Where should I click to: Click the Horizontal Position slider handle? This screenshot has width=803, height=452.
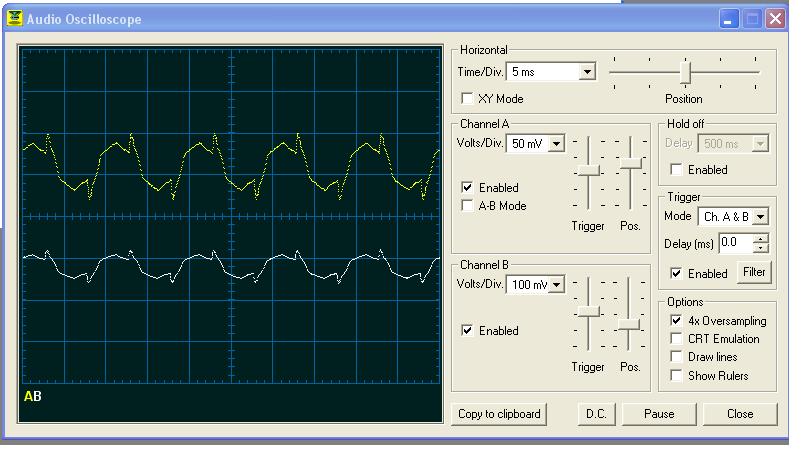pos(685,72)
